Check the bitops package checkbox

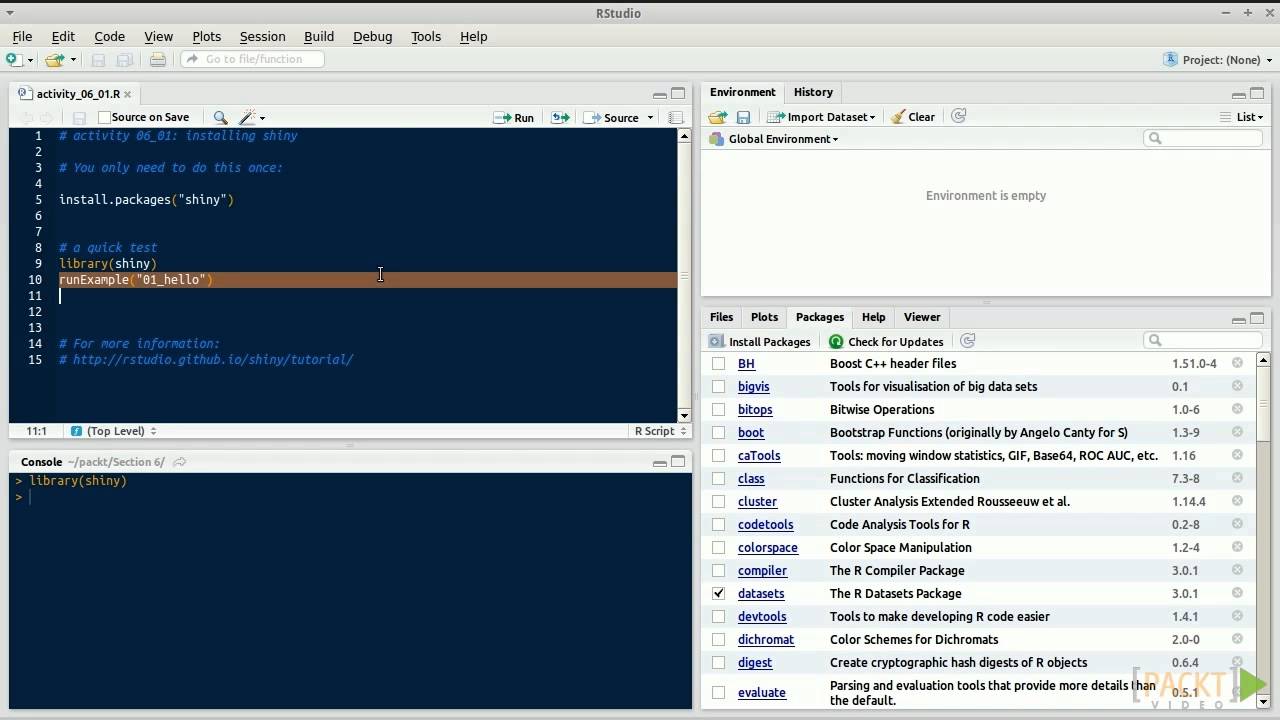pos(718,410)
